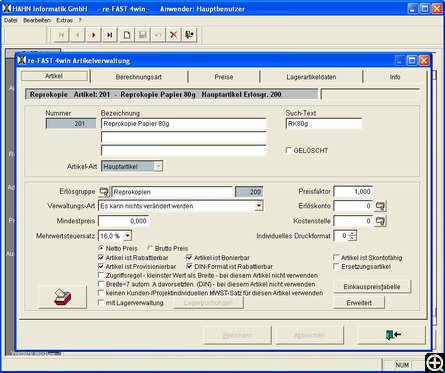
Task: Open the Mehrwertsteuersatz 16,0 % dropdown
Action: (128, 236)
